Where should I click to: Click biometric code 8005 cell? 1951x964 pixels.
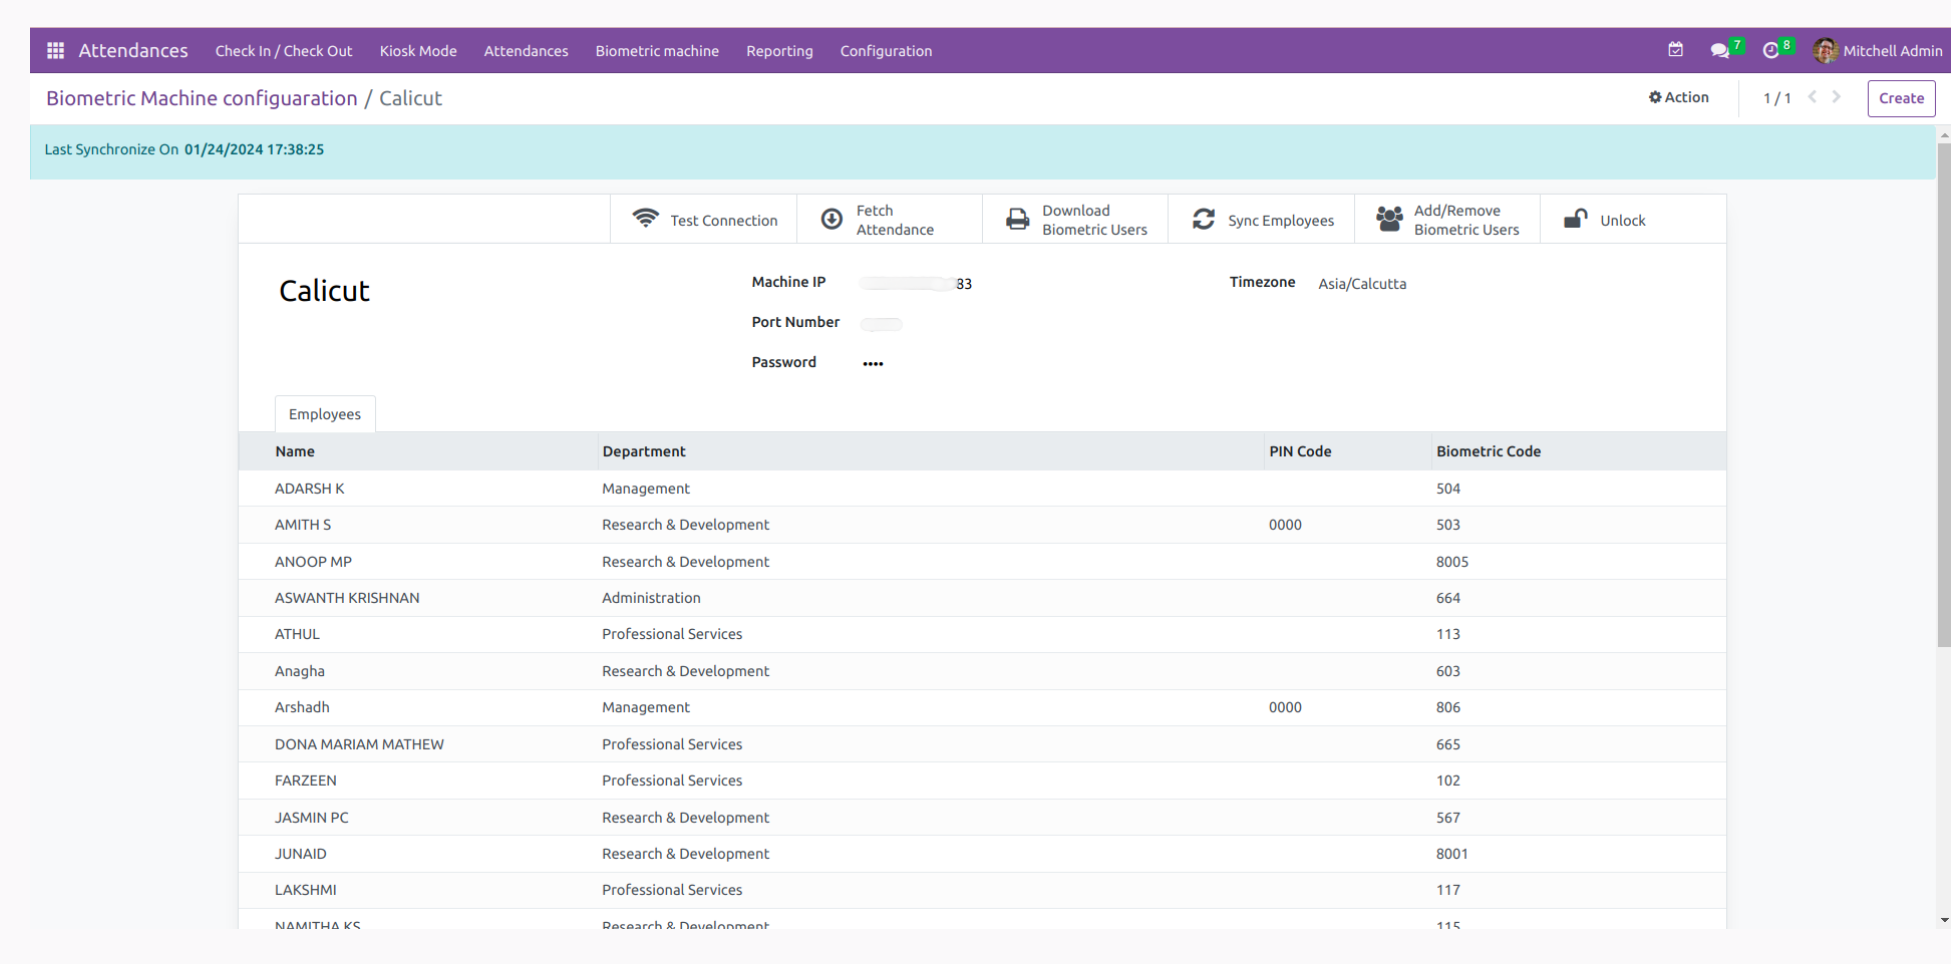(x=1452, y=562)
